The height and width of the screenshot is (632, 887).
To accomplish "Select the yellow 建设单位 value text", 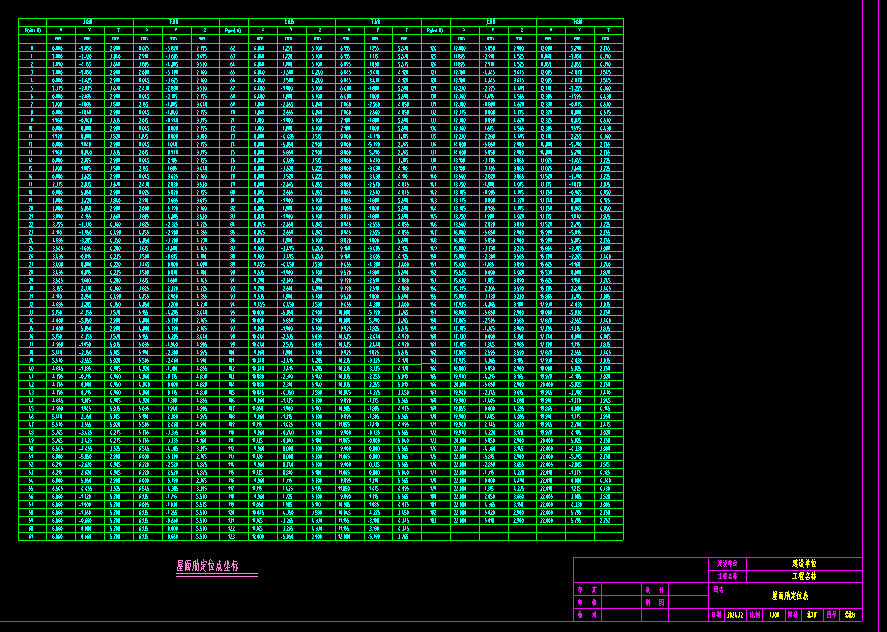I will pyautogui.click(x=804, y=564).
